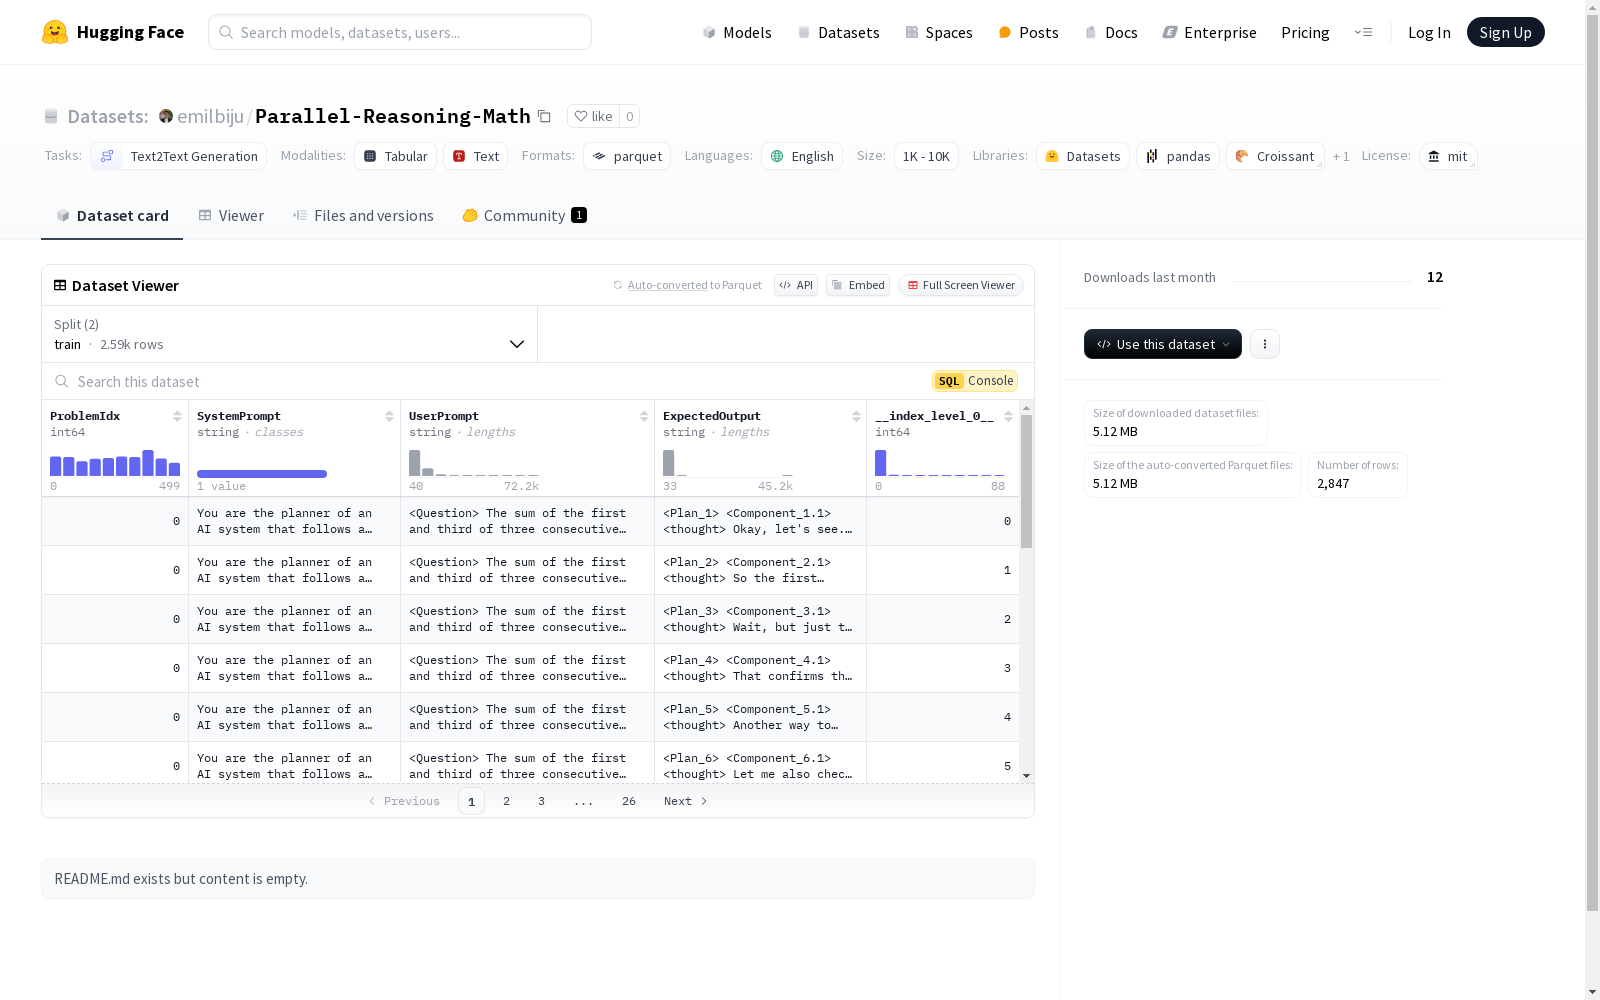Open the Pricing page
Viewport: 1600px width, 1000px height.
1305,32
